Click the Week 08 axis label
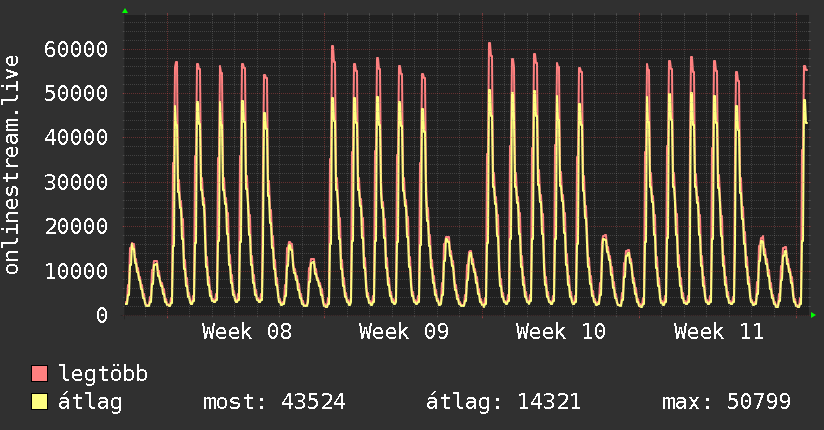 pyautogui.click(x=247, y=332)
